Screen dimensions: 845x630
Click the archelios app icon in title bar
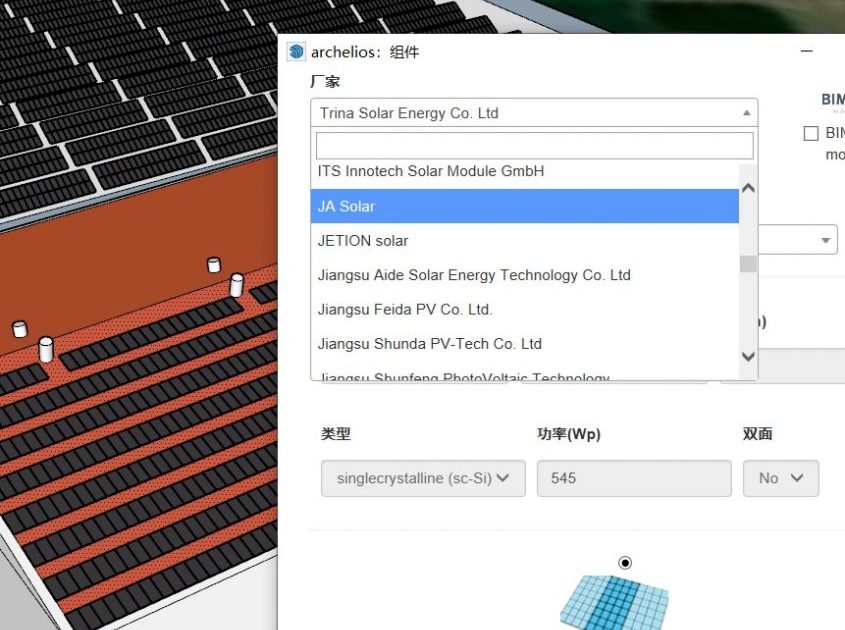point(296,52)
